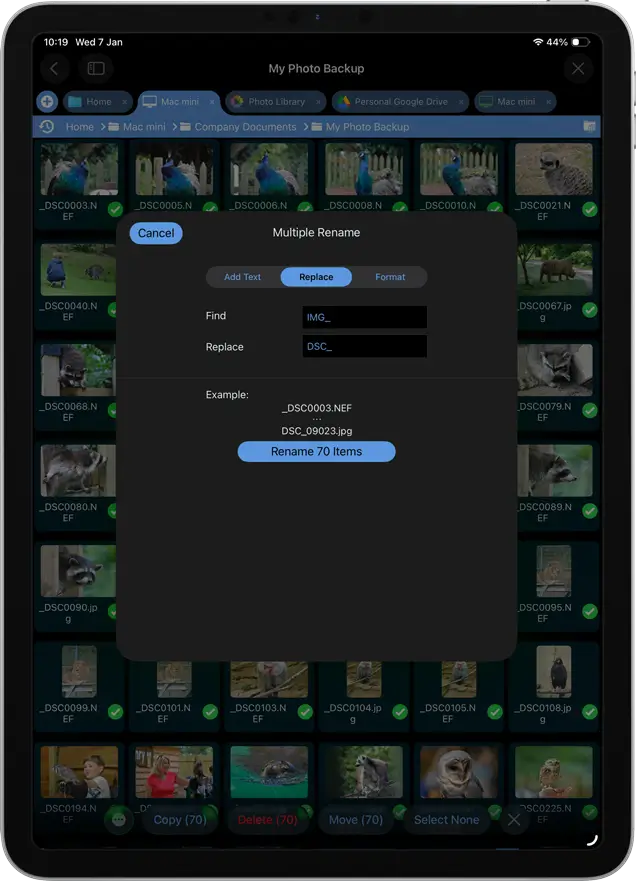Image resolution: width=636 pixels, height=881 pixels.
Task: Cancel the Multiple Rename dialog
Action: click(x=156, y=233)
